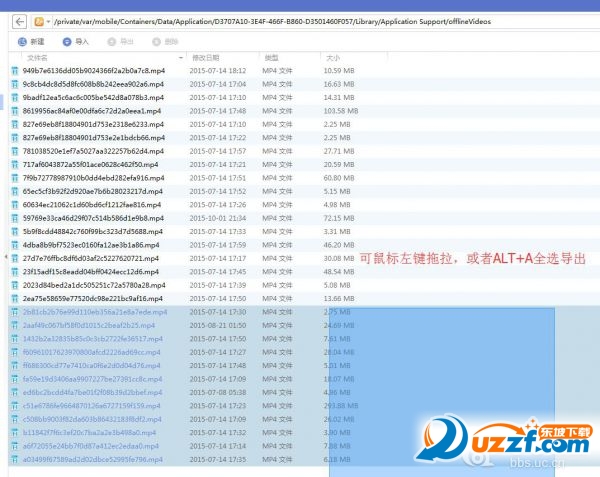Click the date 2015-07-14 18:12
This screenshot has width=600, height=477.
218,71
